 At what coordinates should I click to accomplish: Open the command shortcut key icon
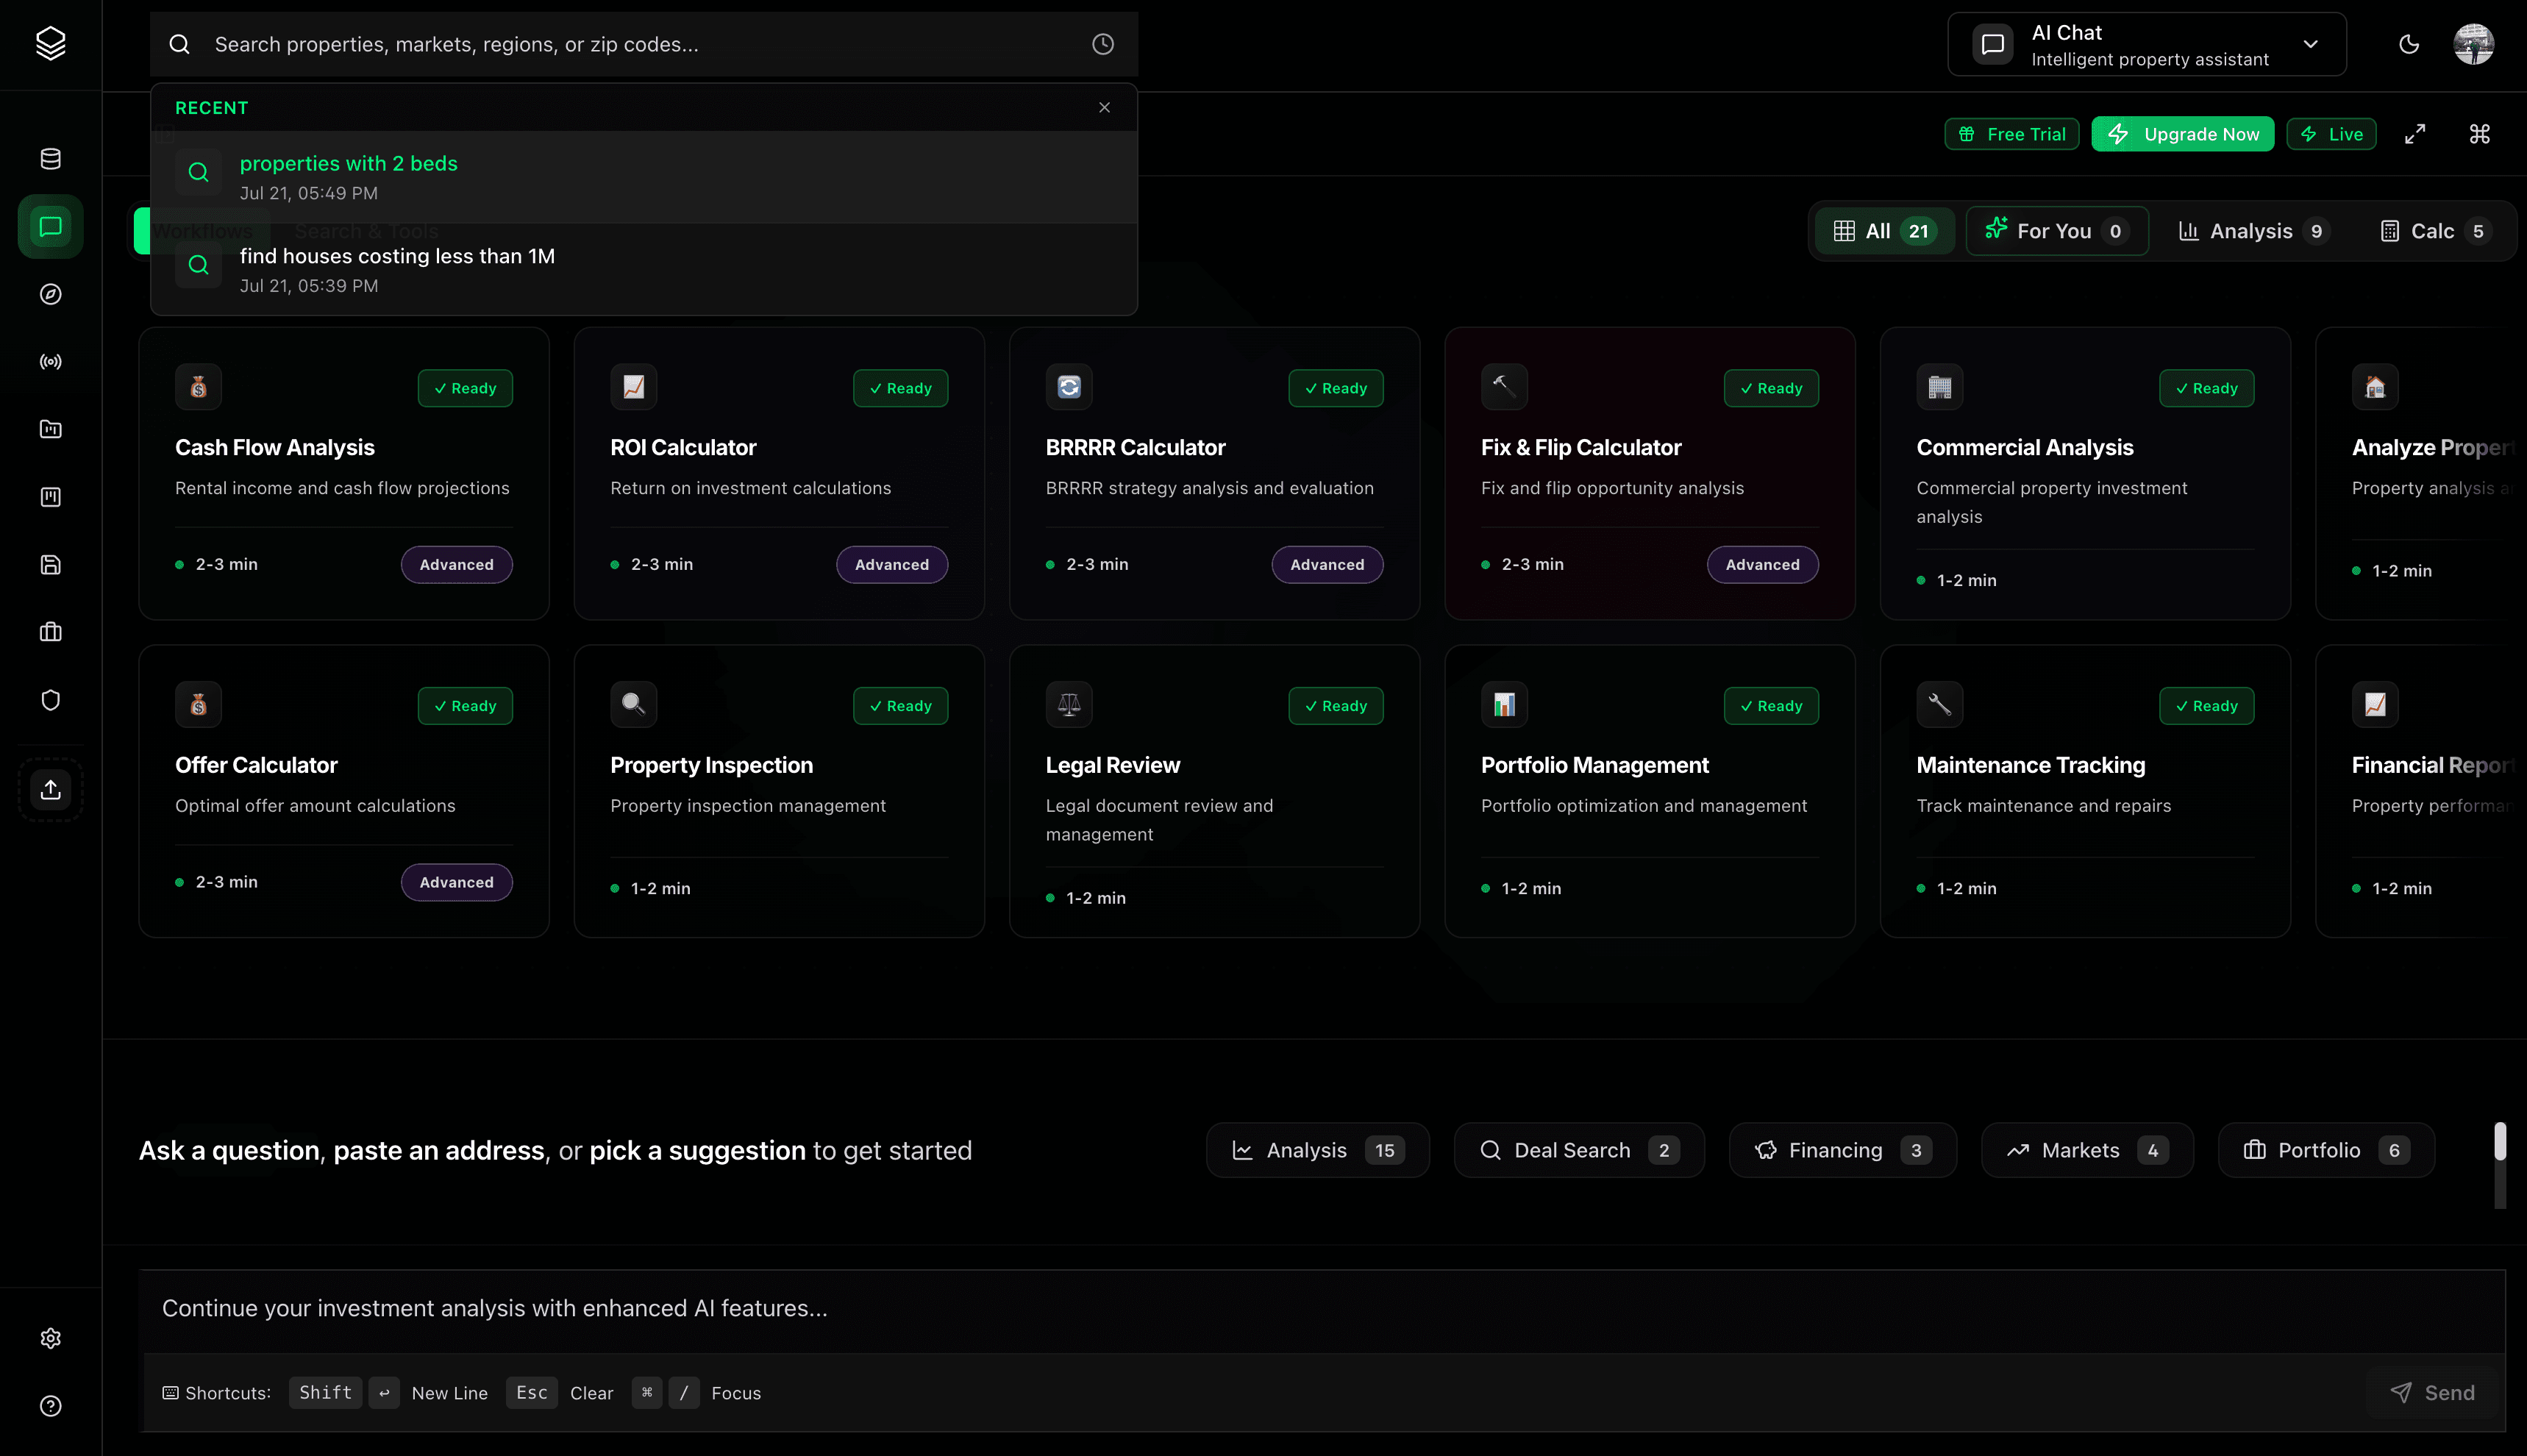pos(2479,134)
